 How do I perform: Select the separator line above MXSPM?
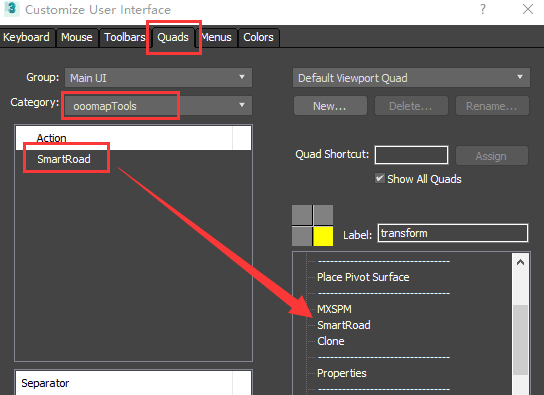tap(384, 293)
